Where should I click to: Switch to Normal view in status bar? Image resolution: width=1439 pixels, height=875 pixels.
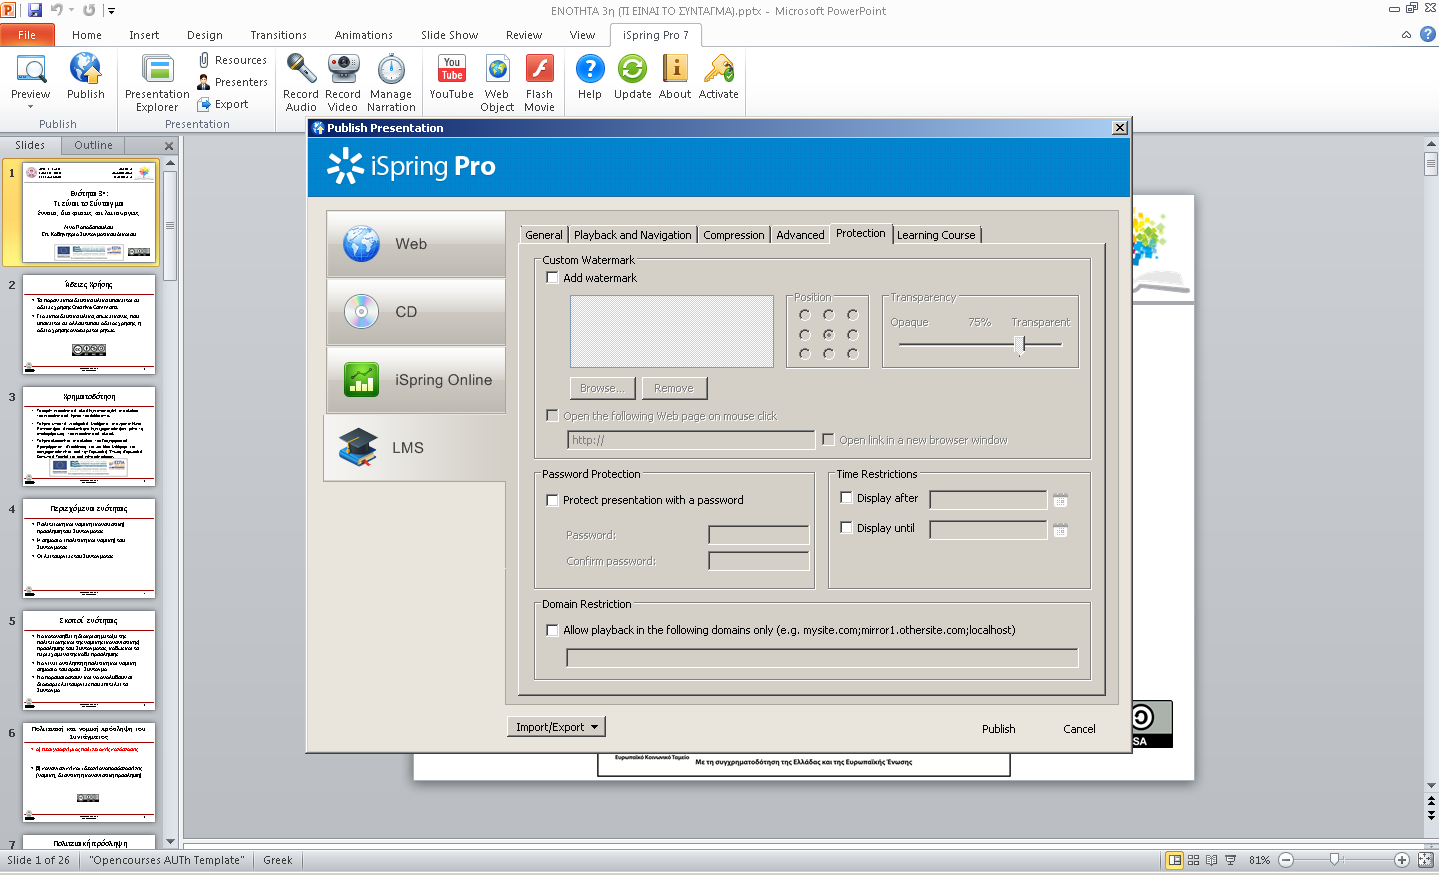1175,860
